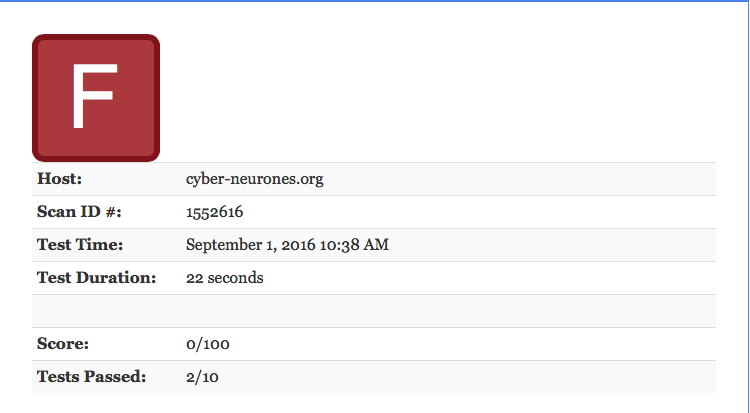This screenshot has height=413, width=750.
Task: Select scan ID number 1552616
Action: pyautogui.click(x=214, y=212)
